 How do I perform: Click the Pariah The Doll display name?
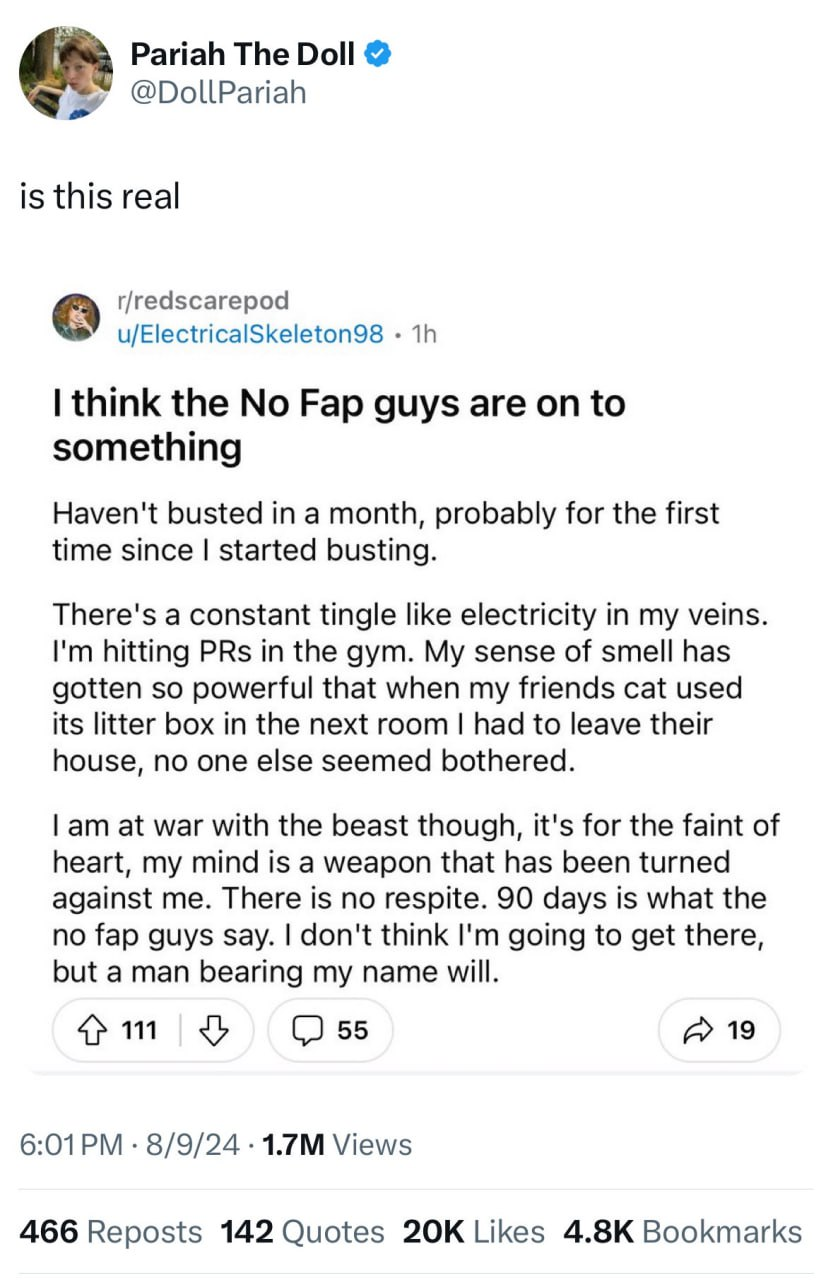click(243, 55)
